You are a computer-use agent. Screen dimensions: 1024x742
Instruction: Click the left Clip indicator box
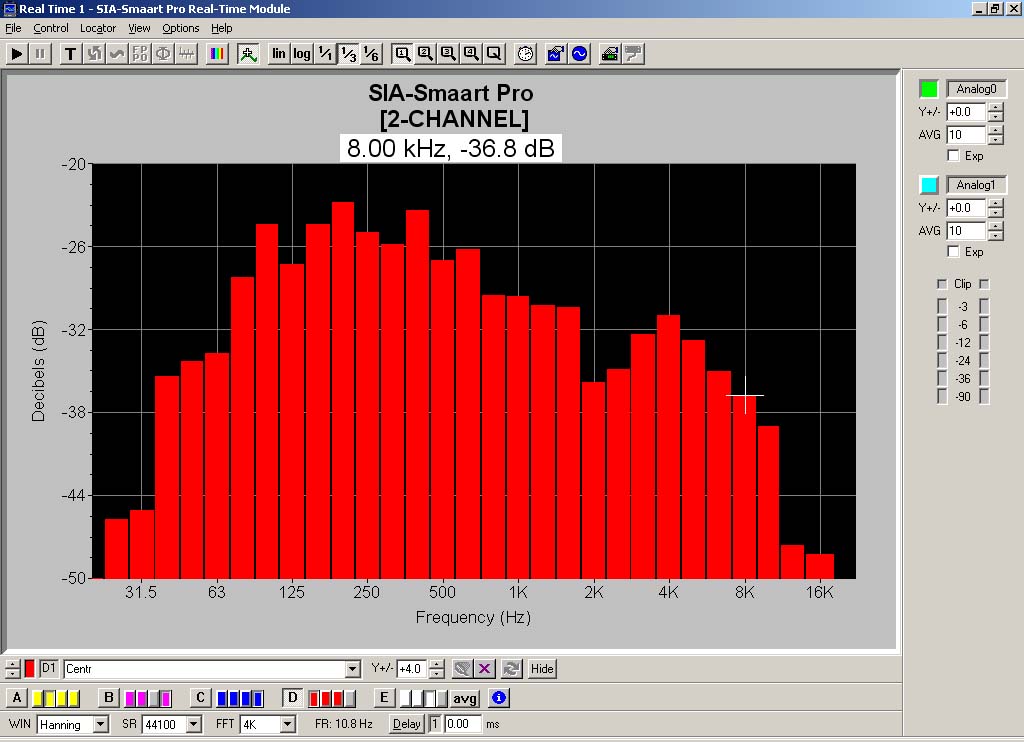tap(942, 284)
